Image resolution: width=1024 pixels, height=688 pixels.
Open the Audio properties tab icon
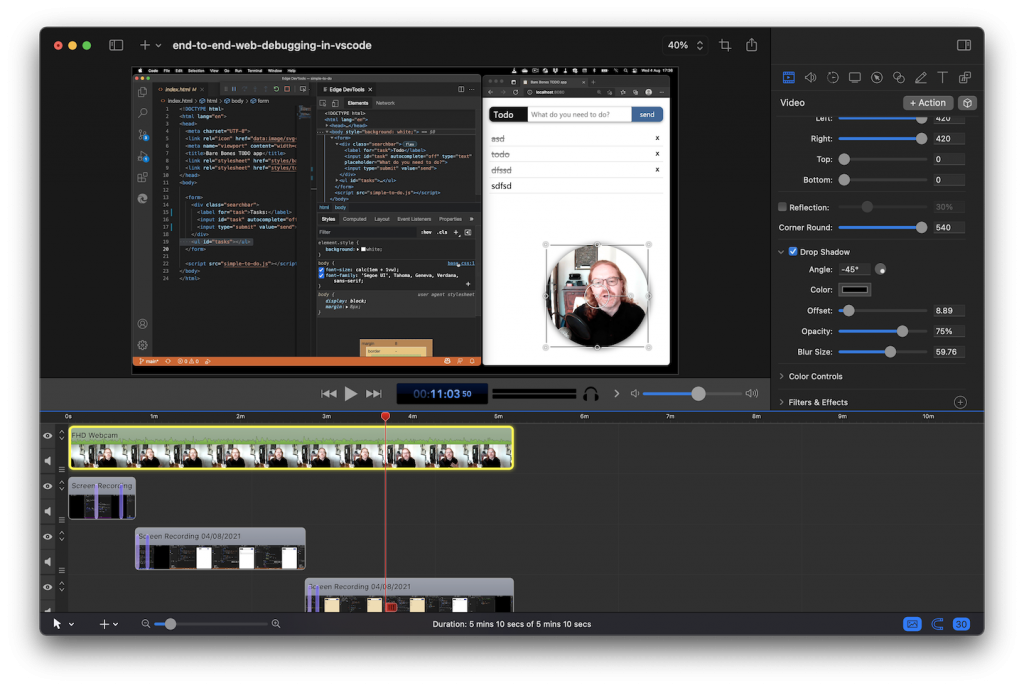(810, 78)
